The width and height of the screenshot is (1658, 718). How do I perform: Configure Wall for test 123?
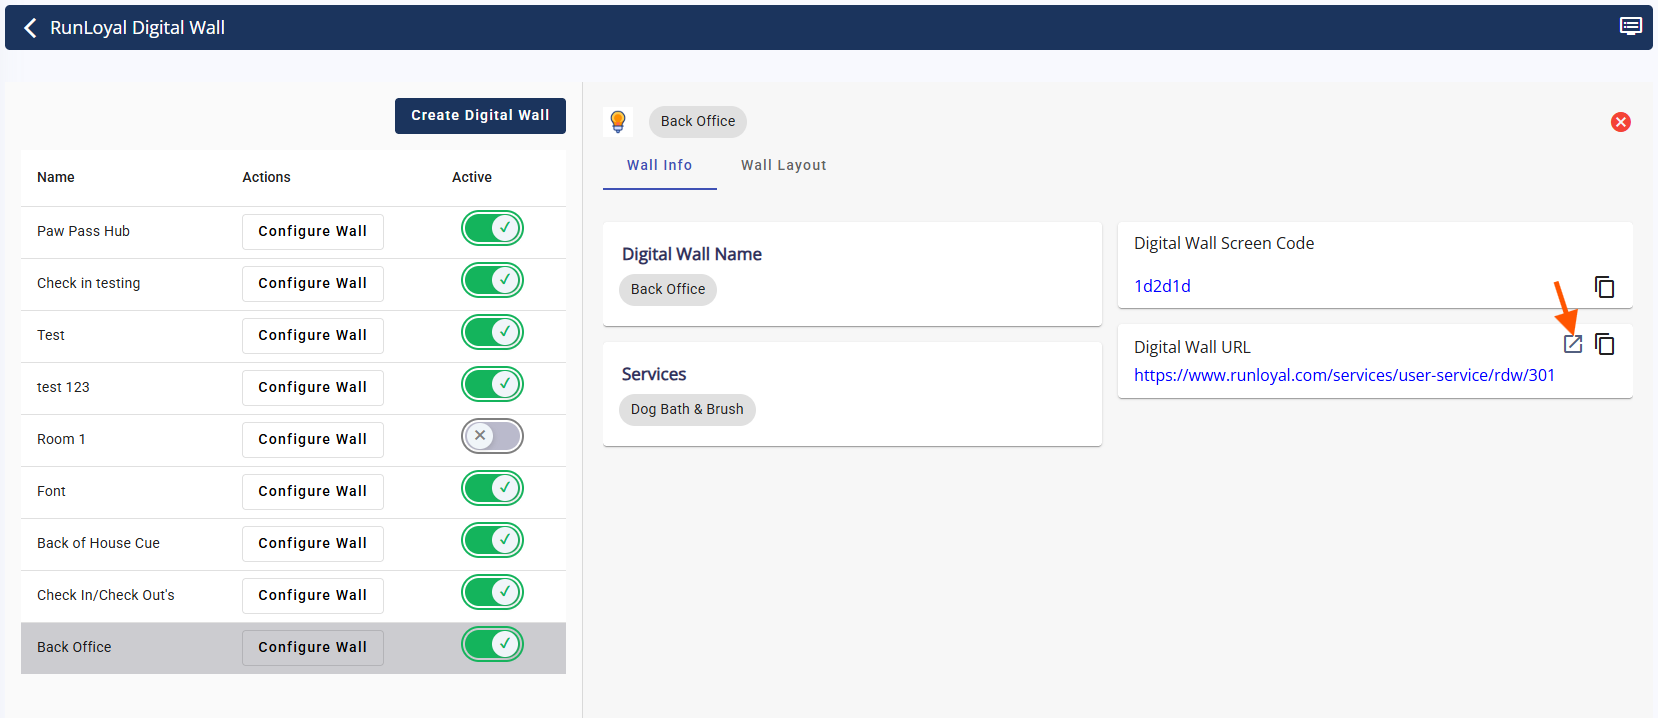coord(313,387)
